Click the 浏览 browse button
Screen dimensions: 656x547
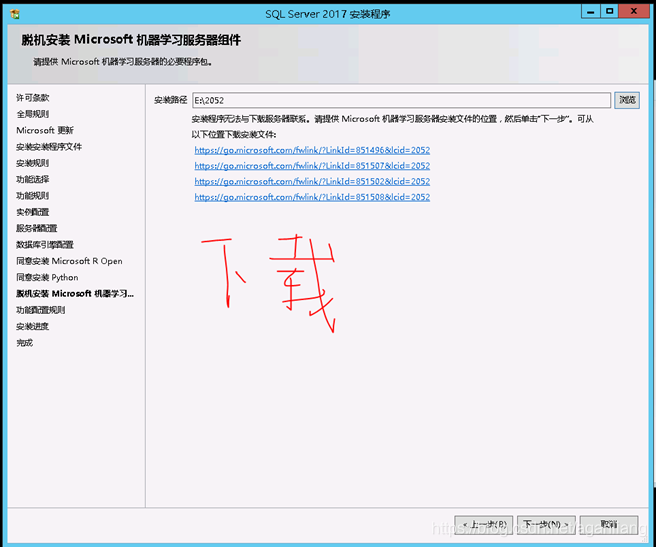[x=627, y=100]
